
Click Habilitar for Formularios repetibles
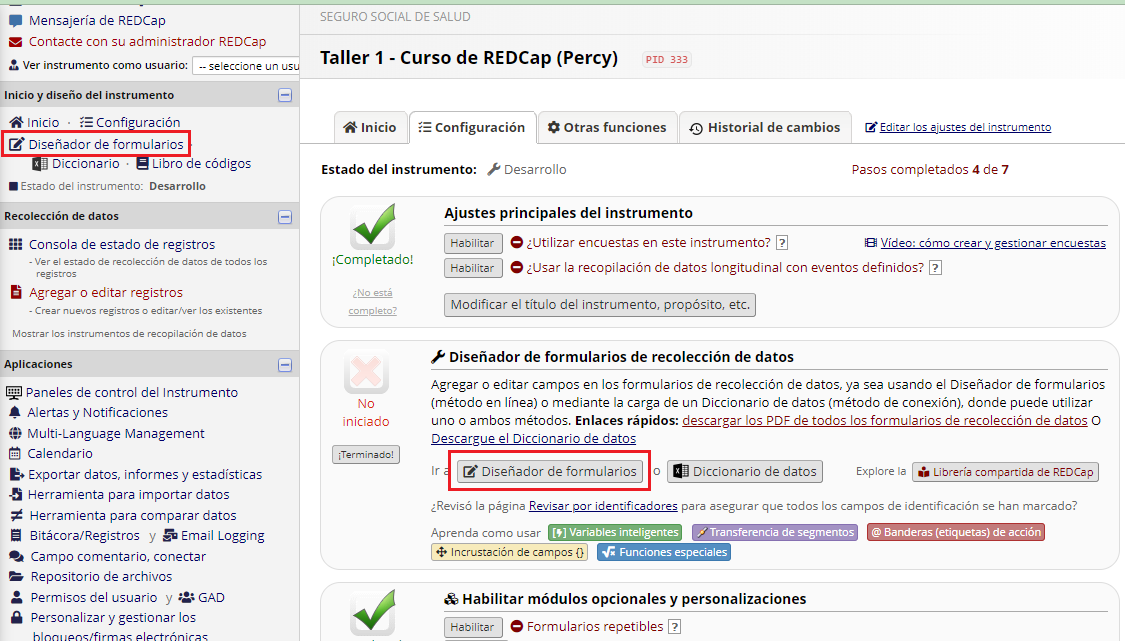(472, 627)
